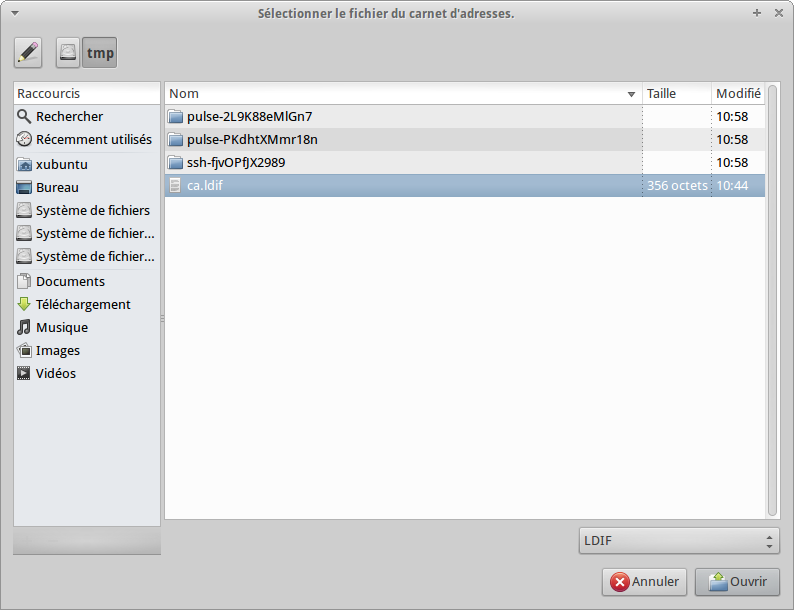
Task: Expand the LDIF file type dropdown
Action: pyautogui.click(x=678, y=541)
